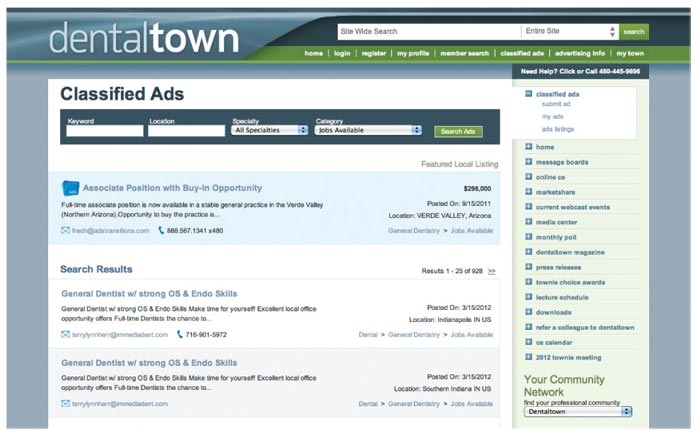This screenshot has width=700, height=438.
Task: Open my profile in top navigation
Action: pyautogui.click(x=413, y=53)
